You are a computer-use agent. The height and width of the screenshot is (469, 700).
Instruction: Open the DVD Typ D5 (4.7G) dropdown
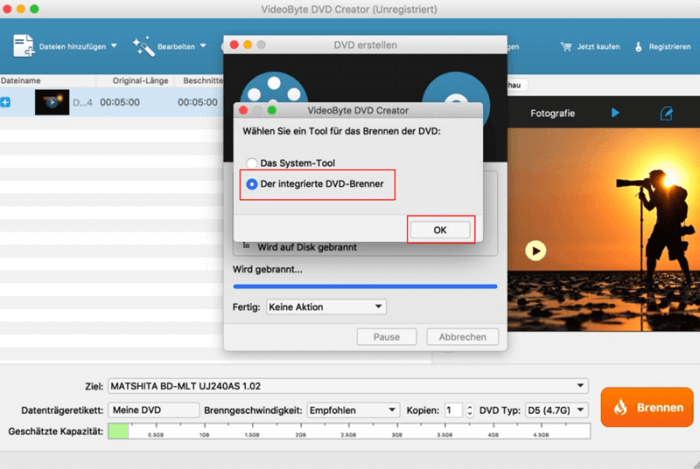click(x=556, y=410)
